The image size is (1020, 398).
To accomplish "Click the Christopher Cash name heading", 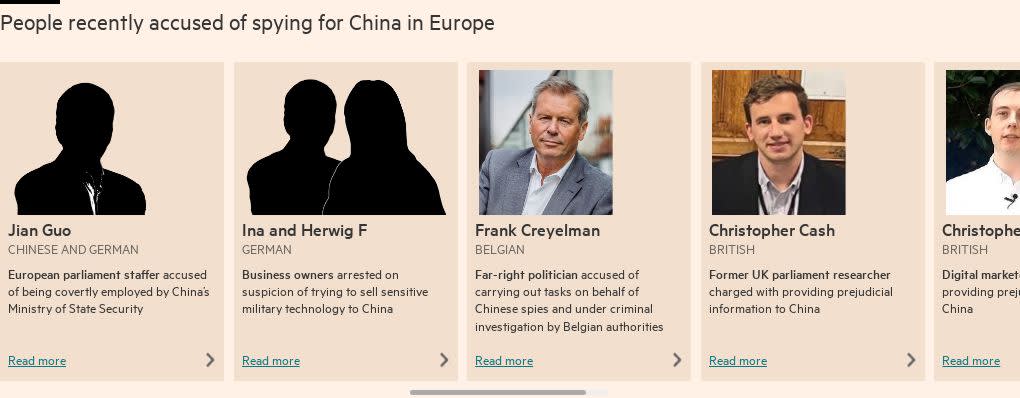I will 772,231.
